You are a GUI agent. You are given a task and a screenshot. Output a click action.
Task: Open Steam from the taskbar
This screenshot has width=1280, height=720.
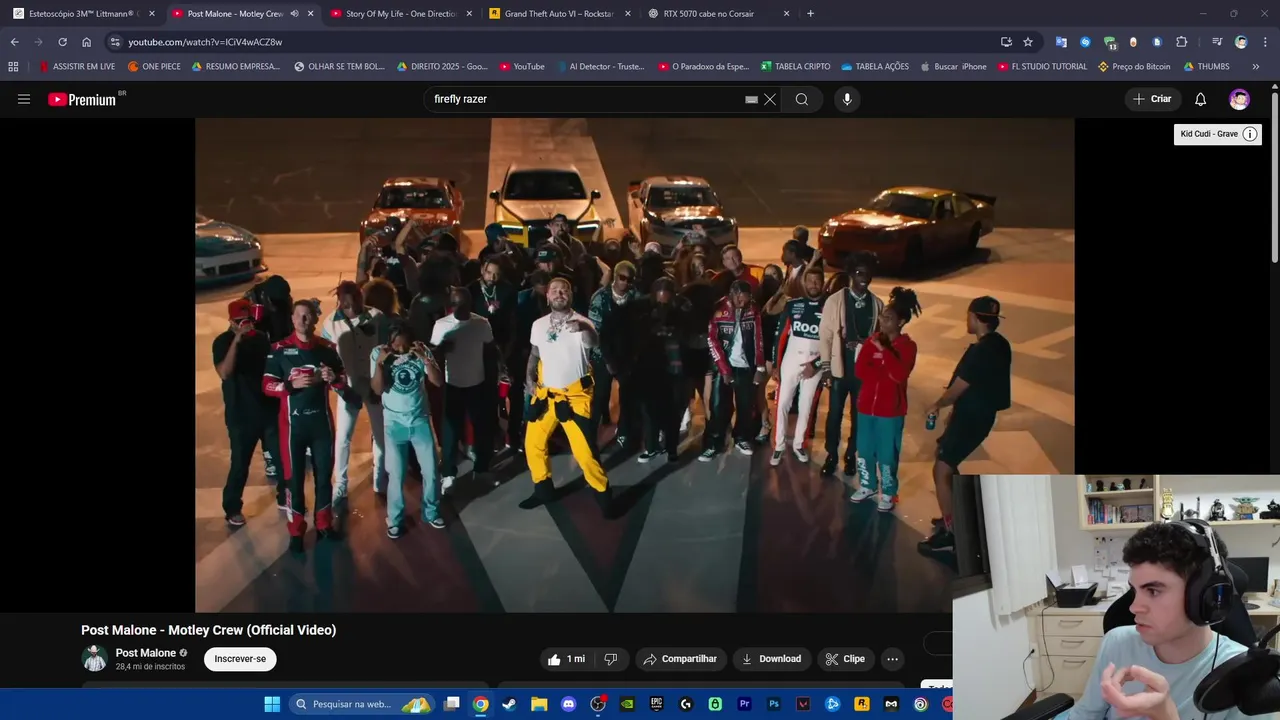click(x=510, y=704)
